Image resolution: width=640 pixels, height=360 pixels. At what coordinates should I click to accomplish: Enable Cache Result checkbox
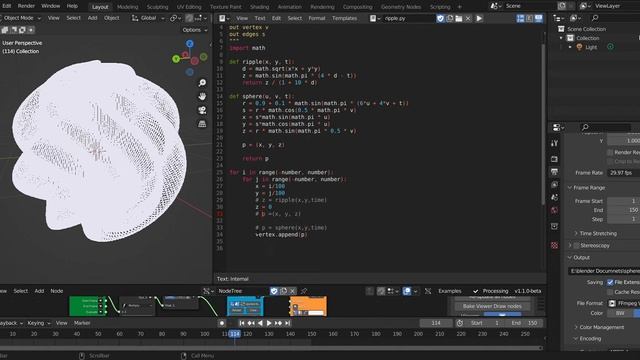pos(610,292)
